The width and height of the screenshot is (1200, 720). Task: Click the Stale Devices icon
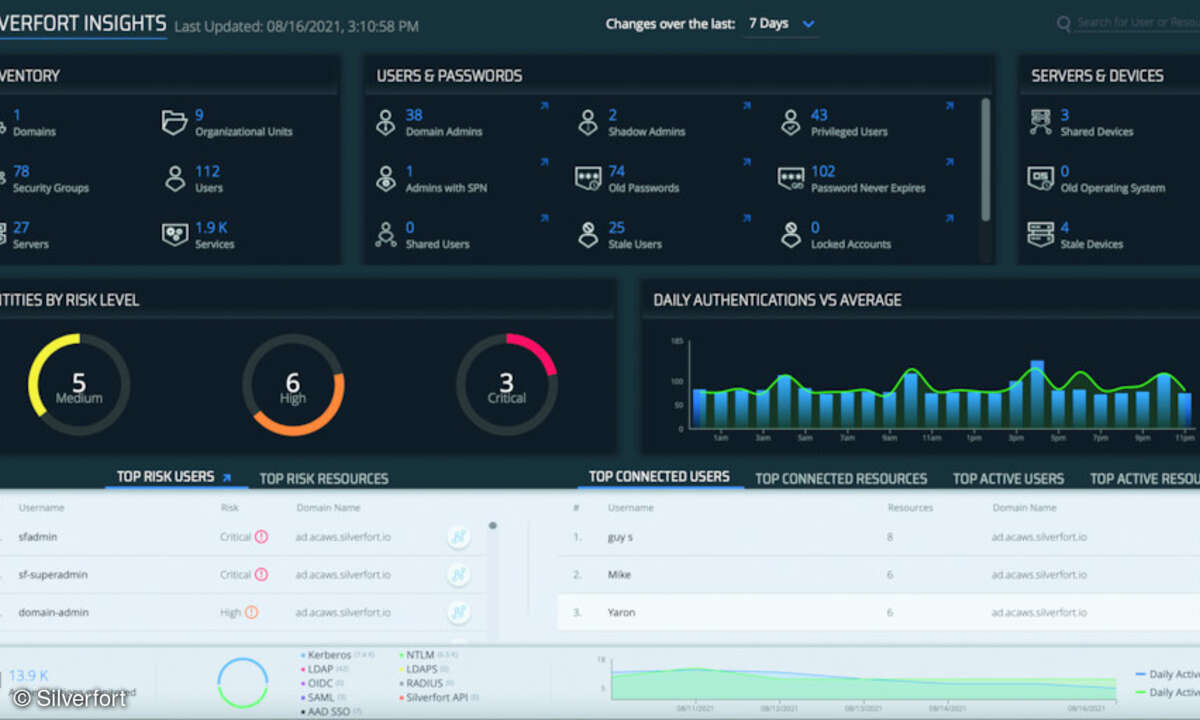(1041, 235)
